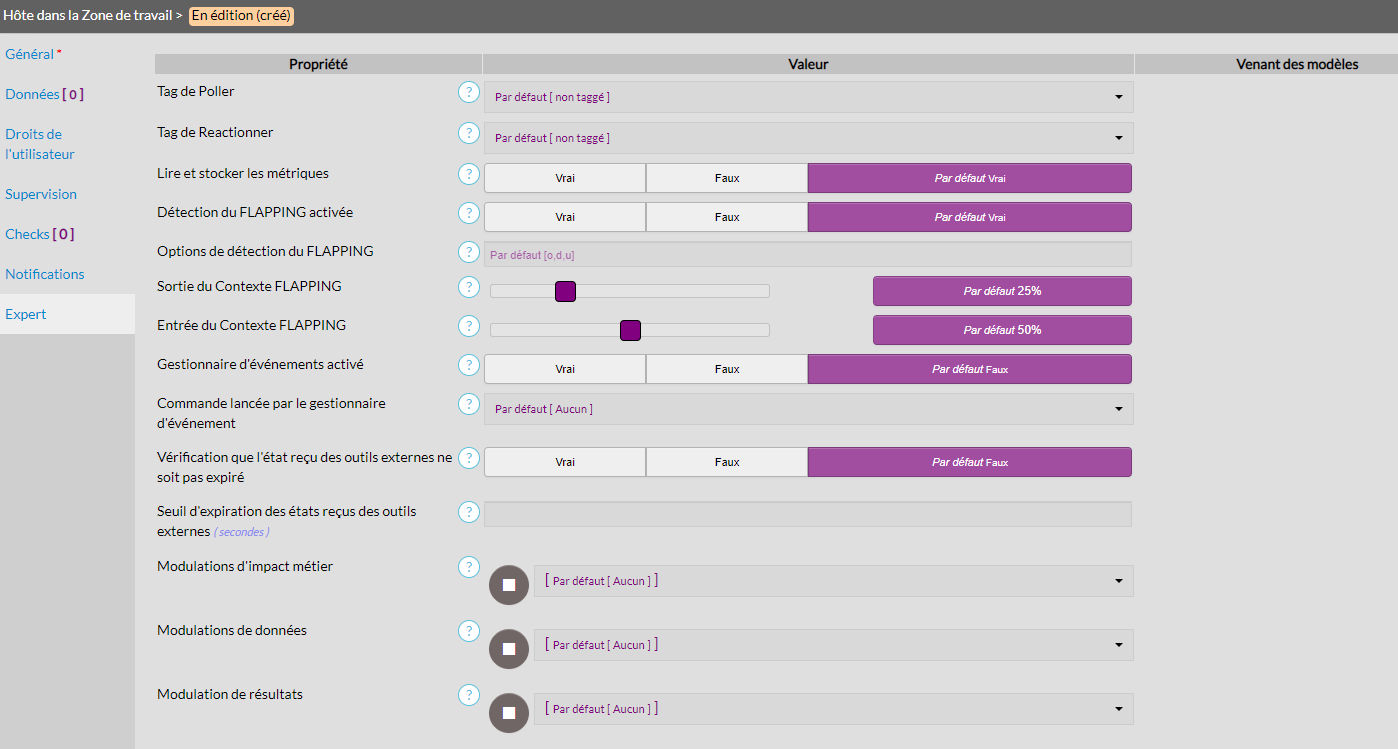Click help icon for Tag de Poller
This screenshot has width=1398, height=749.
[x=468, y=92]
